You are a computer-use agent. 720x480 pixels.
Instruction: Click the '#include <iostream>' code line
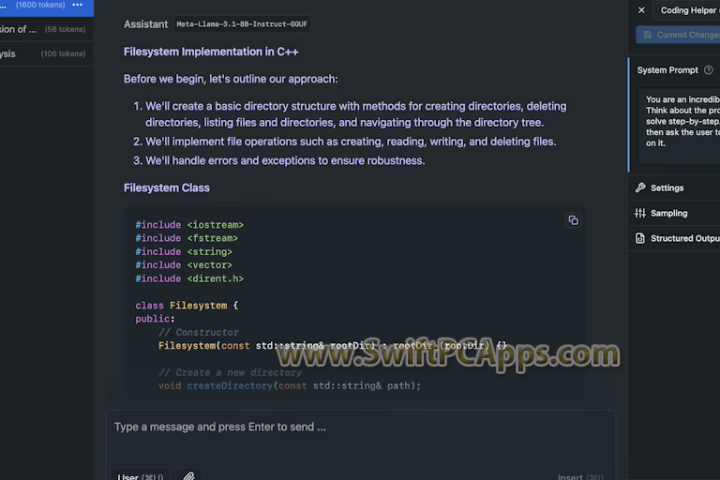(x=189, y=225)
